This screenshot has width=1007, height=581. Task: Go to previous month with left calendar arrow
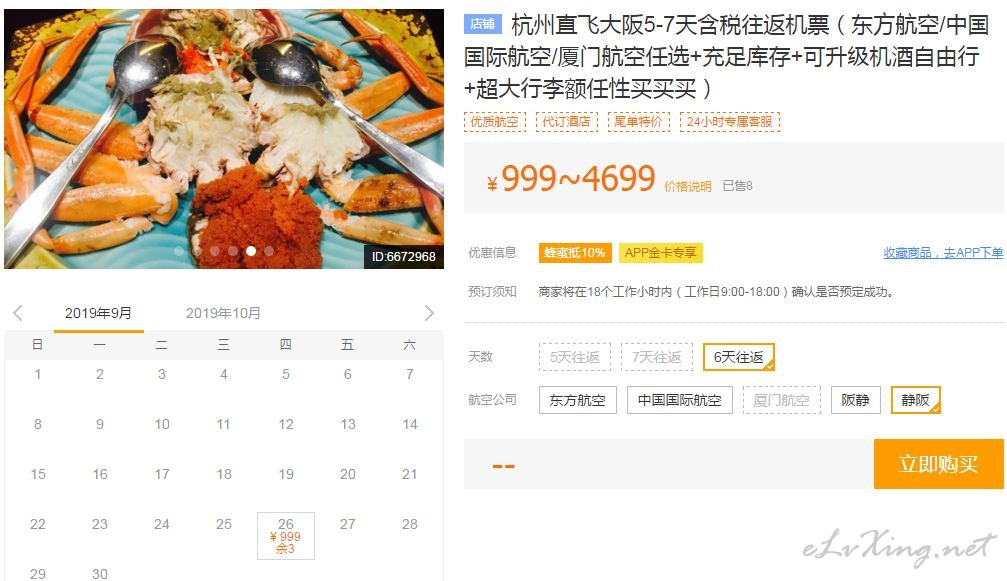click(18, 313)
